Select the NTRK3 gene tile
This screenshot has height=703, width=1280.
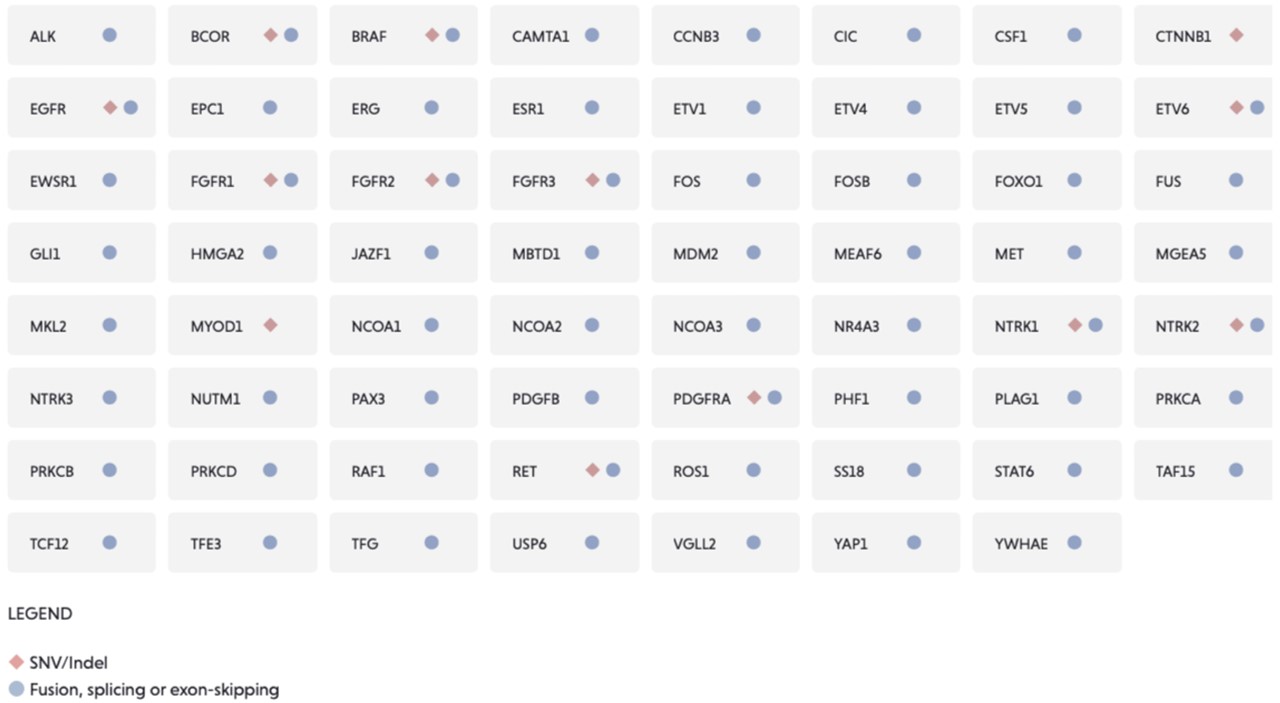(81, 398)
